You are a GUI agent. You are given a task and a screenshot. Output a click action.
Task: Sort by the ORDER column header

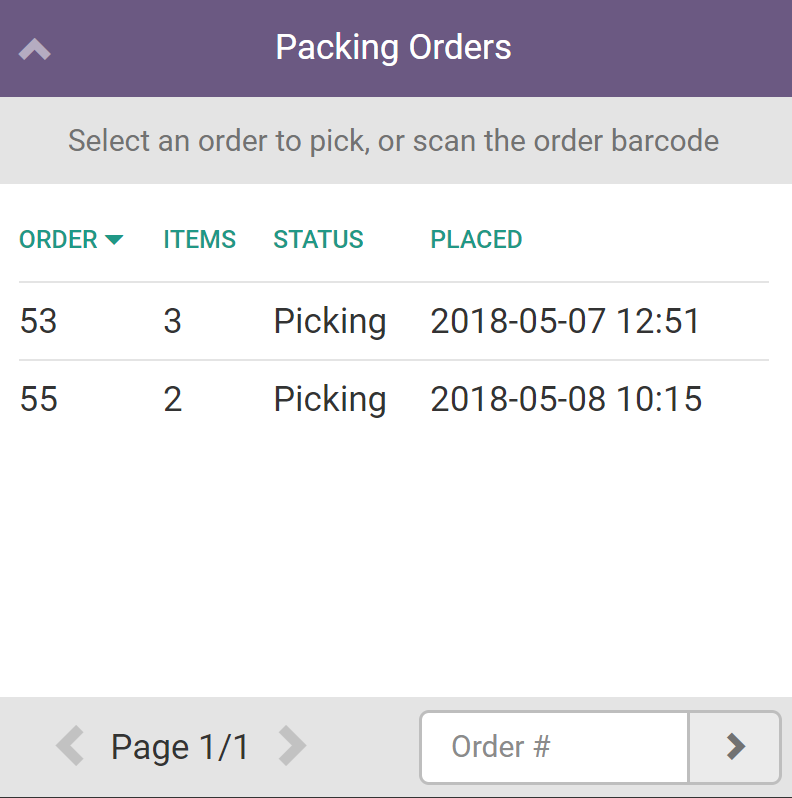click(59, 240)
